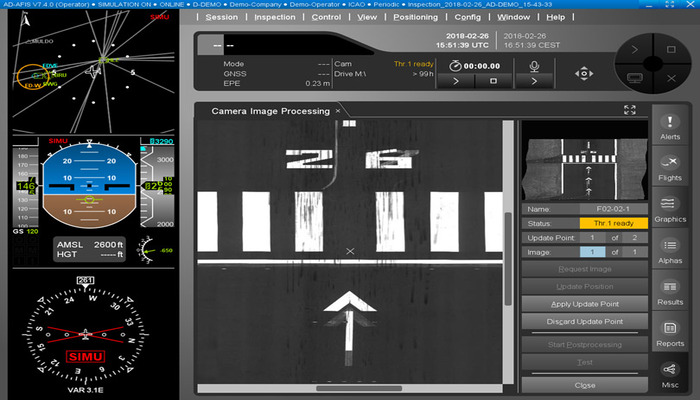Click the Discard Update Point button
This screenshot has height=400, width=700.
pos(585,321)
